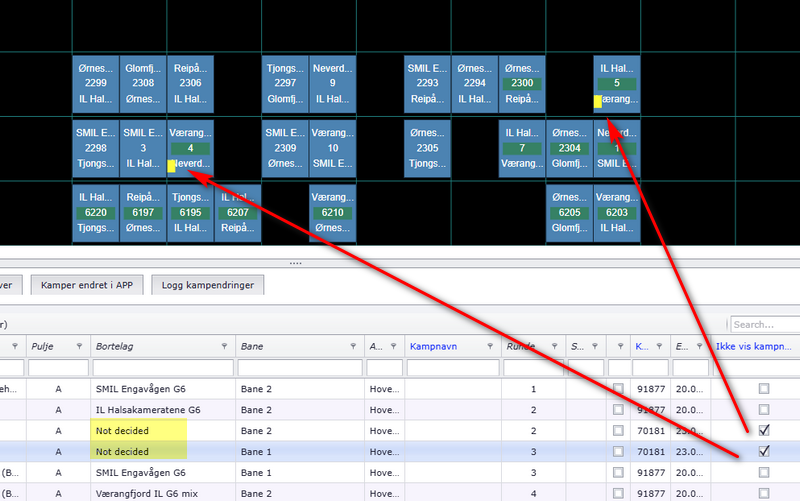Select match tile 2304 in the schedule
Image resolution: width=800 pixels, height=501 pixels.
[569, 148]
